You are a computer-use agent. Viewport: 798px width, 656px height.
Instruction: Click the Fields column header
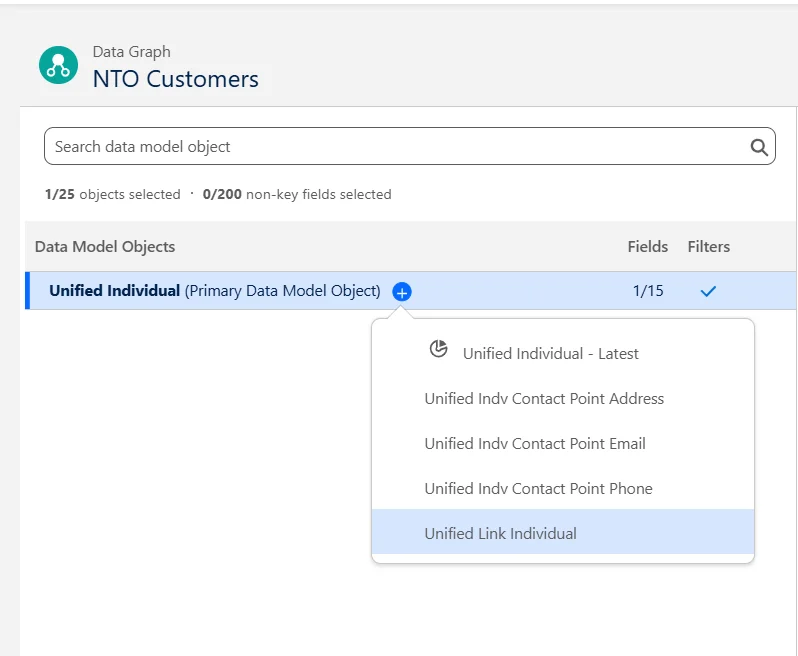tap(647, 246)
